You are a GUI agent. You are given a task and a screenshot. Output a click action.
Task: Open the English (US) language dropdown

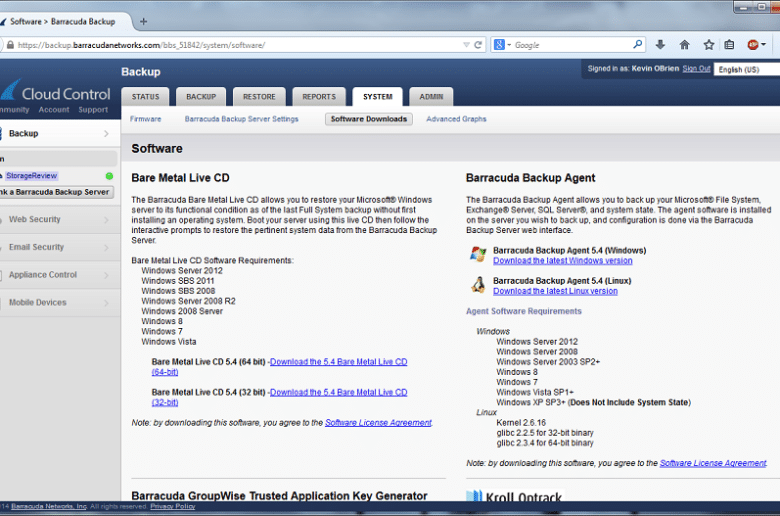[x=747, y=70]
